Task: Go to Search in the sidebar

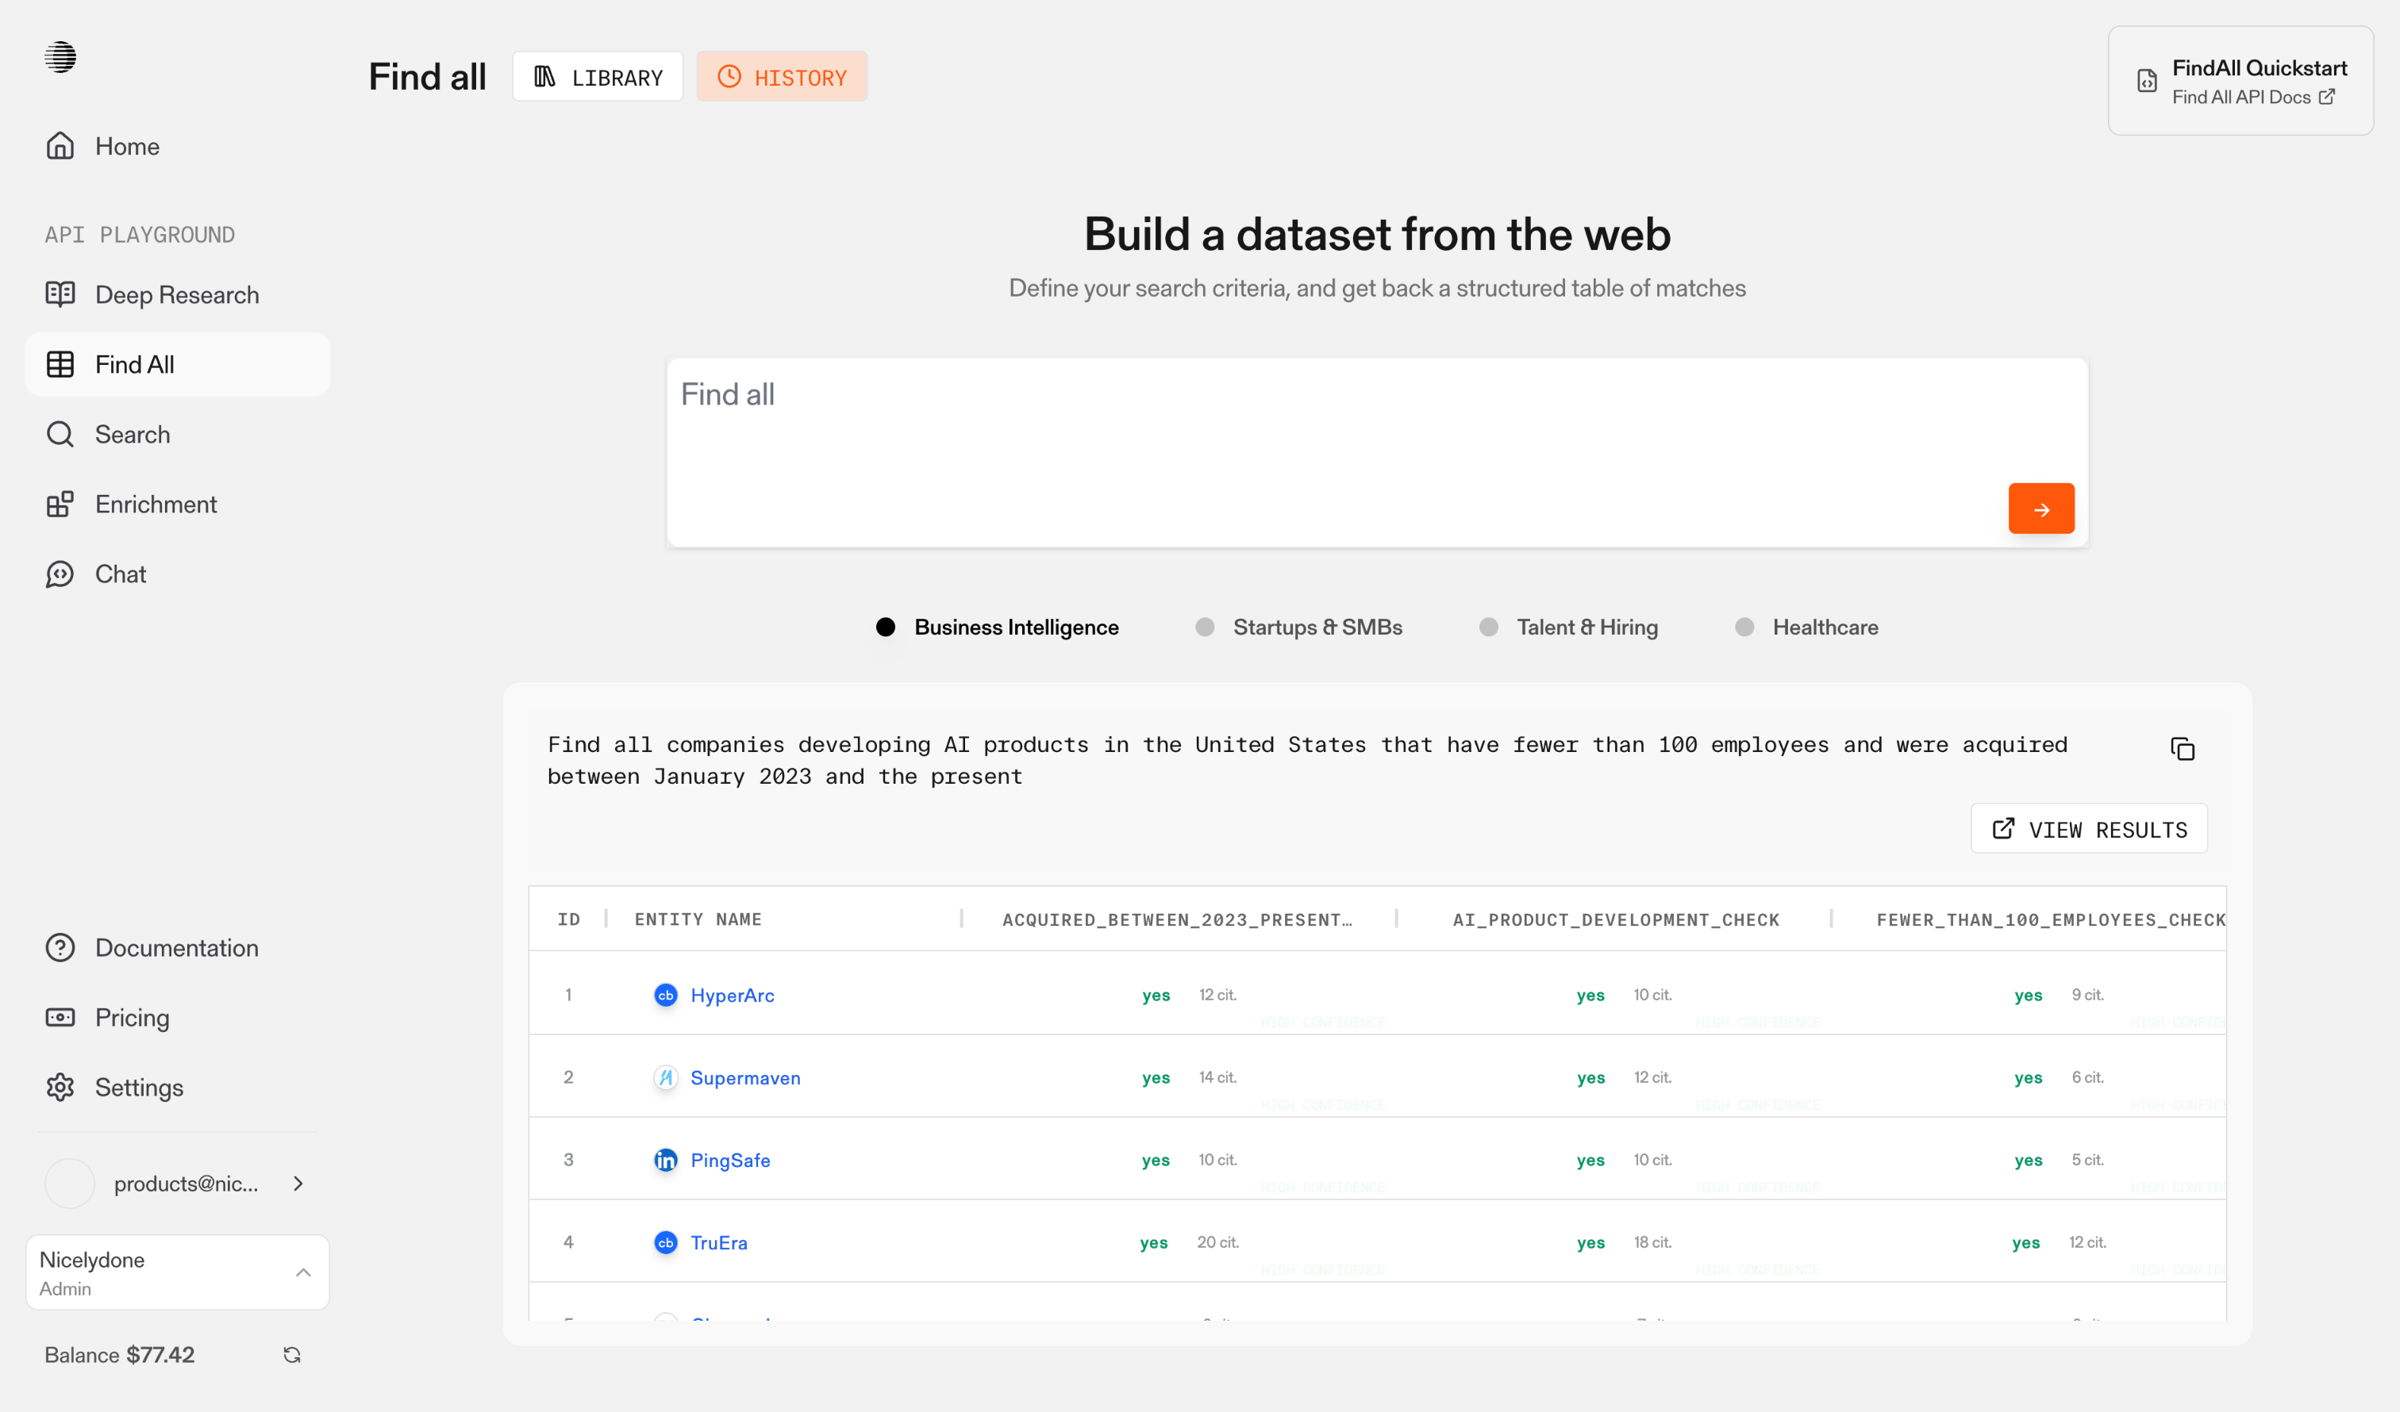Action: [x=177, y=434]
